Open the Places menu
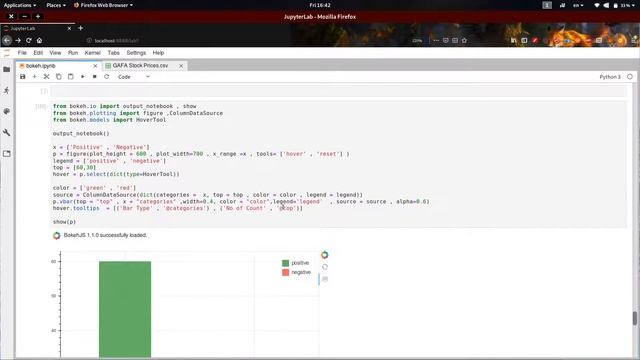The height and width of the screenshot is (360, 640). click(56, 5)
